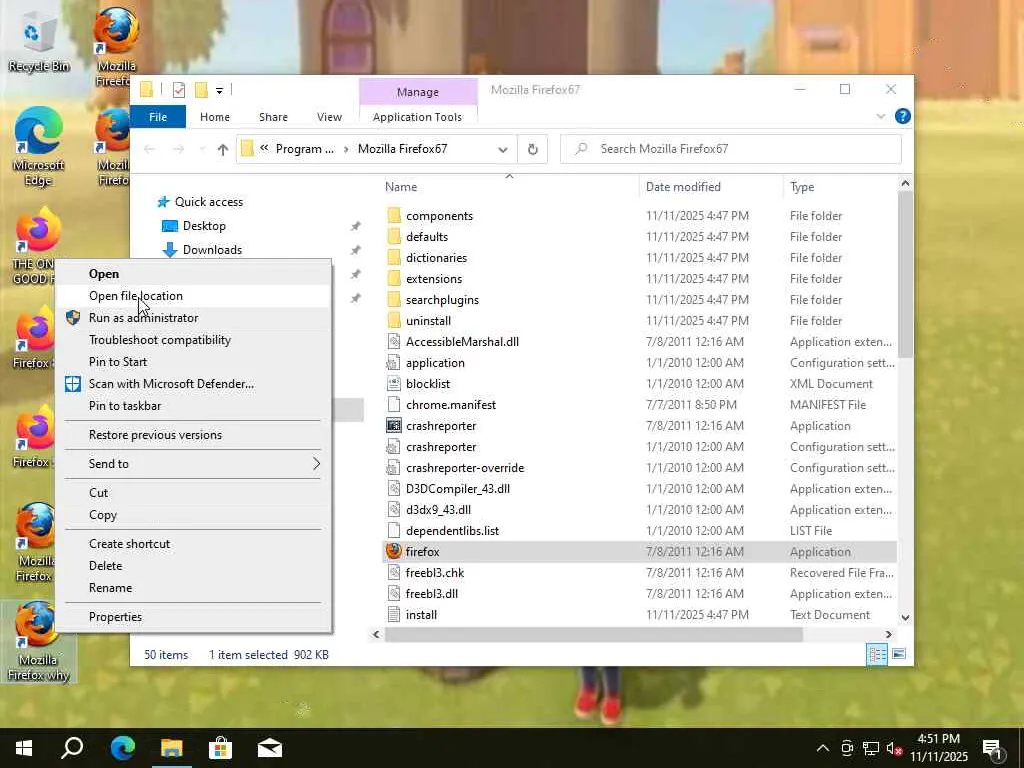Image resolution: width=1024 pixels, height=768 pixels.
Task: Open the notification center icon
Action: tap(992, 748)
